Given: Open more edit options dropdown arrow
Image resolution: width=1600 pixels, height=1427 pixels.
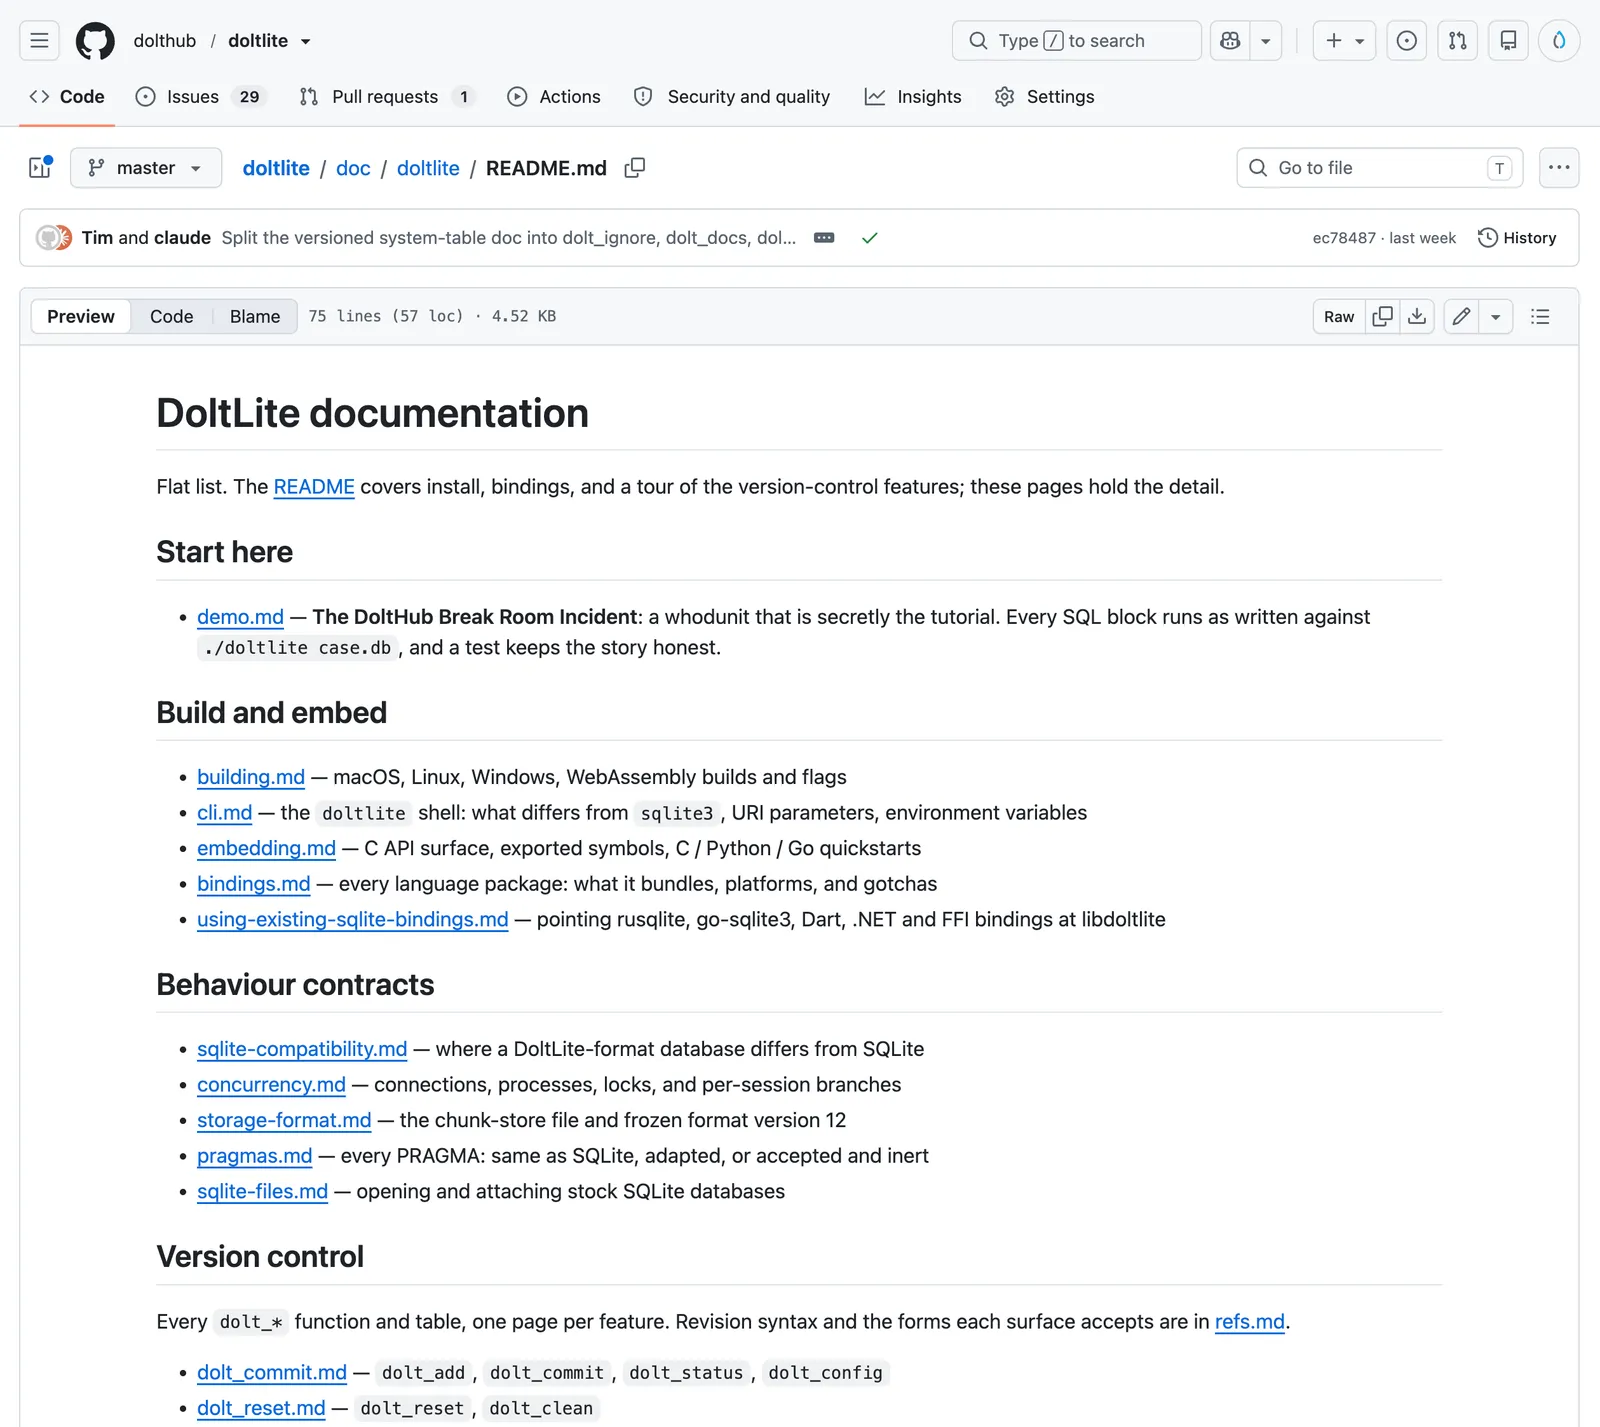Looking at the screenshot, I should pos(1496,317).
